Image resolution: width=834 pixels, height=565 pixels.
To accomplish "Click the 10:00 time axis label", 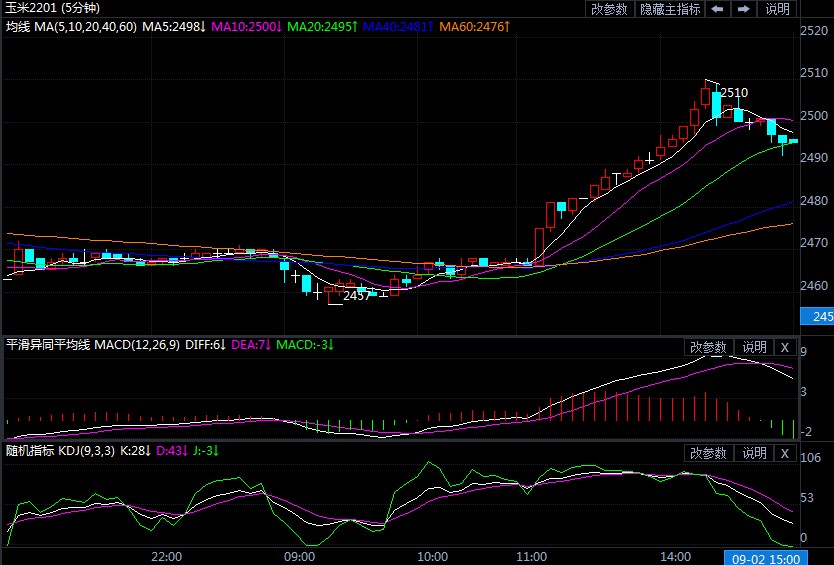I will (x=432, y=557).
